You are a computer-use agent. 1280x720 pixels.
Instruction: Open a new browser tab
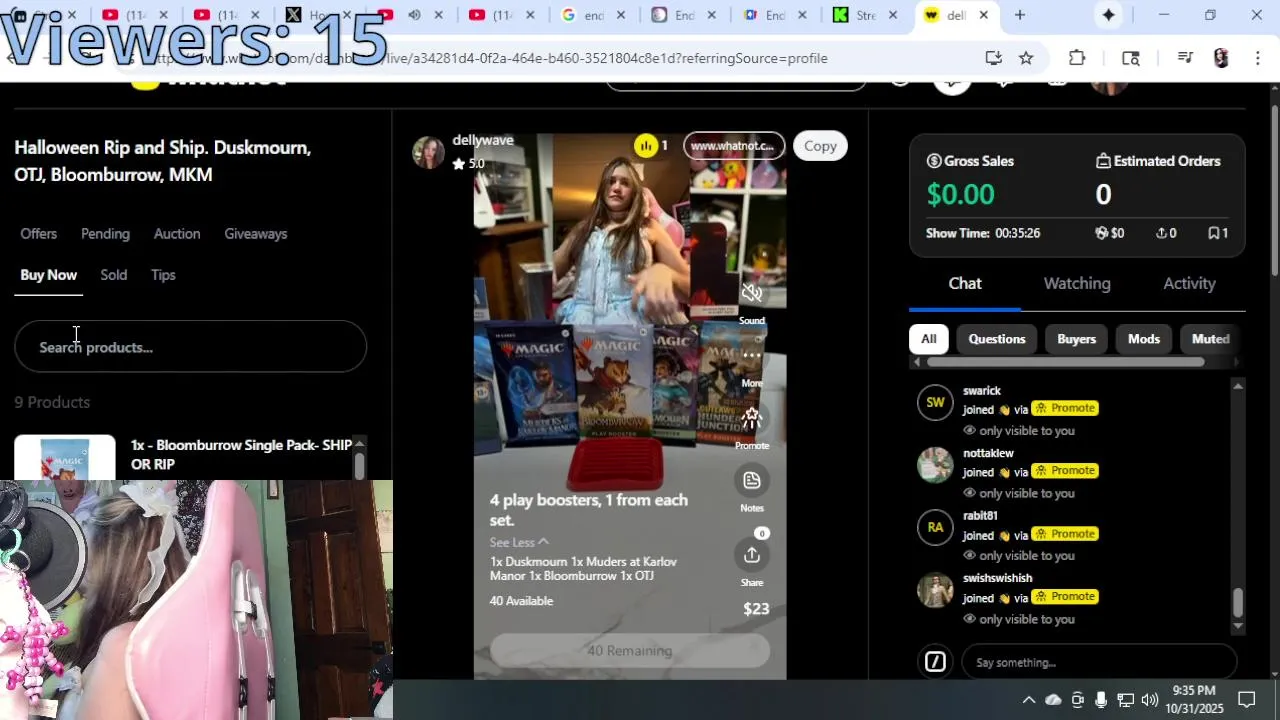click(x=1020, y=15)
